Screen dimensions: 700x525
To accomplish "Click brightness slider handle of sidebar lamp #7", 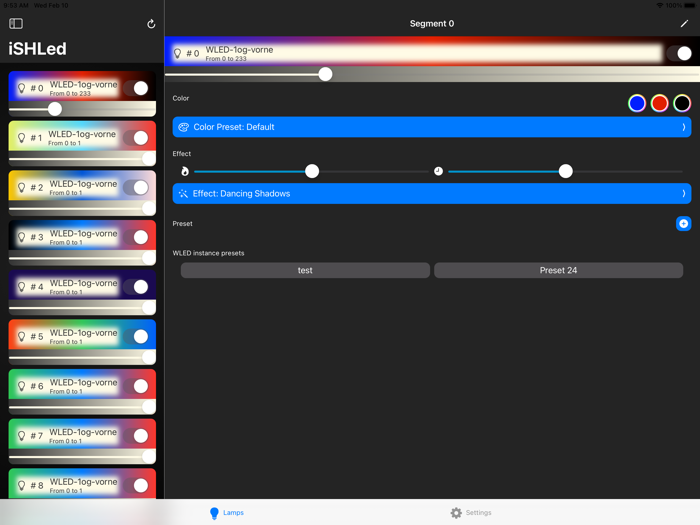I will pos(149,456).
